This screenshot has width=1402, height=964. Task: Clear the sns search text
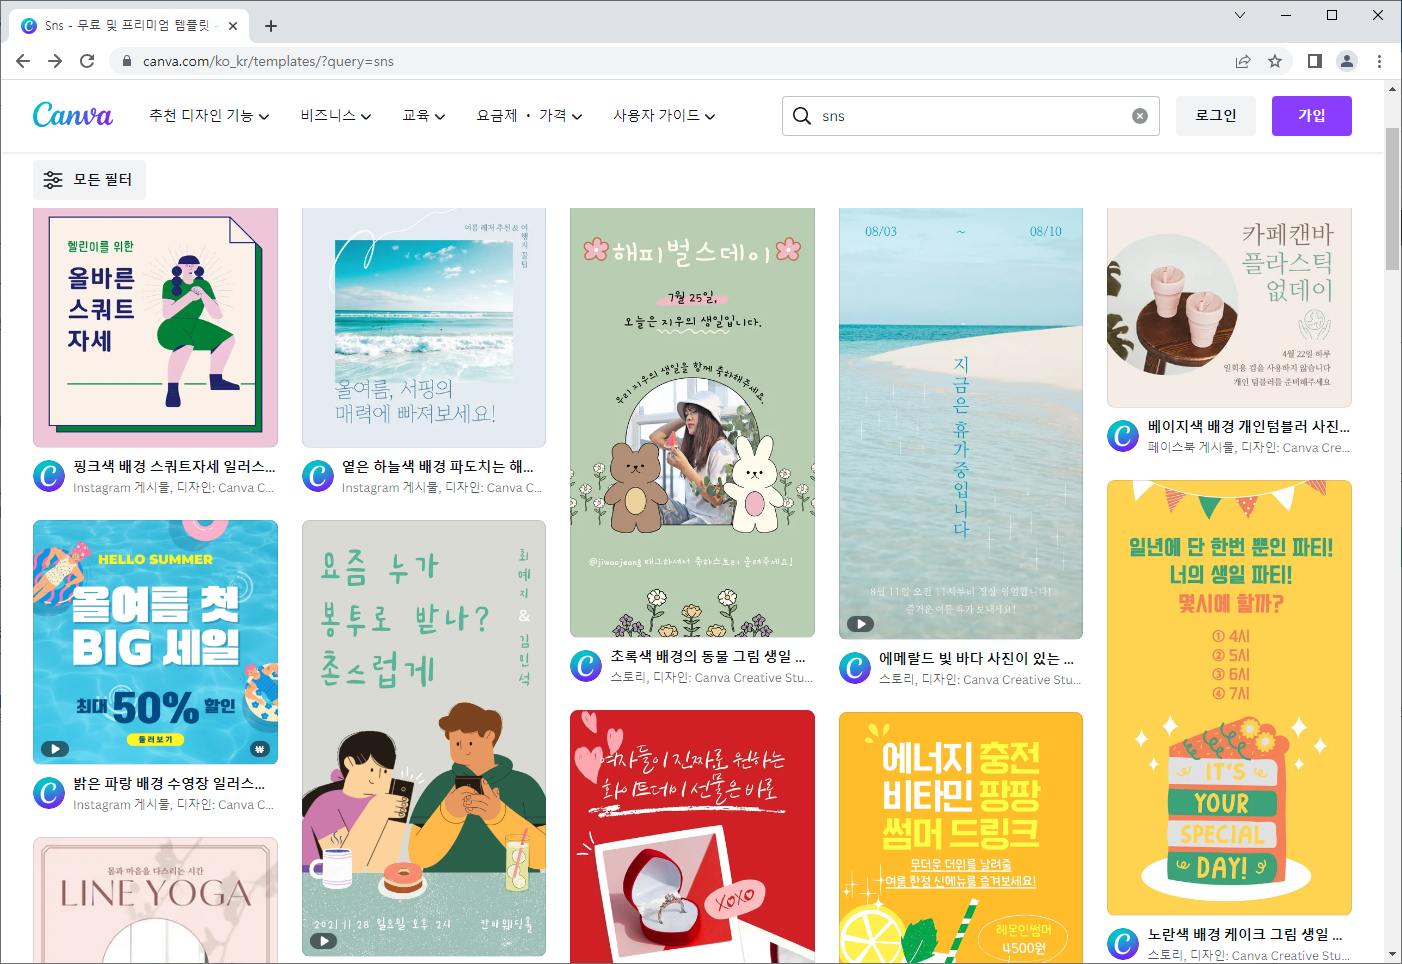click(x=1139, y=116)
